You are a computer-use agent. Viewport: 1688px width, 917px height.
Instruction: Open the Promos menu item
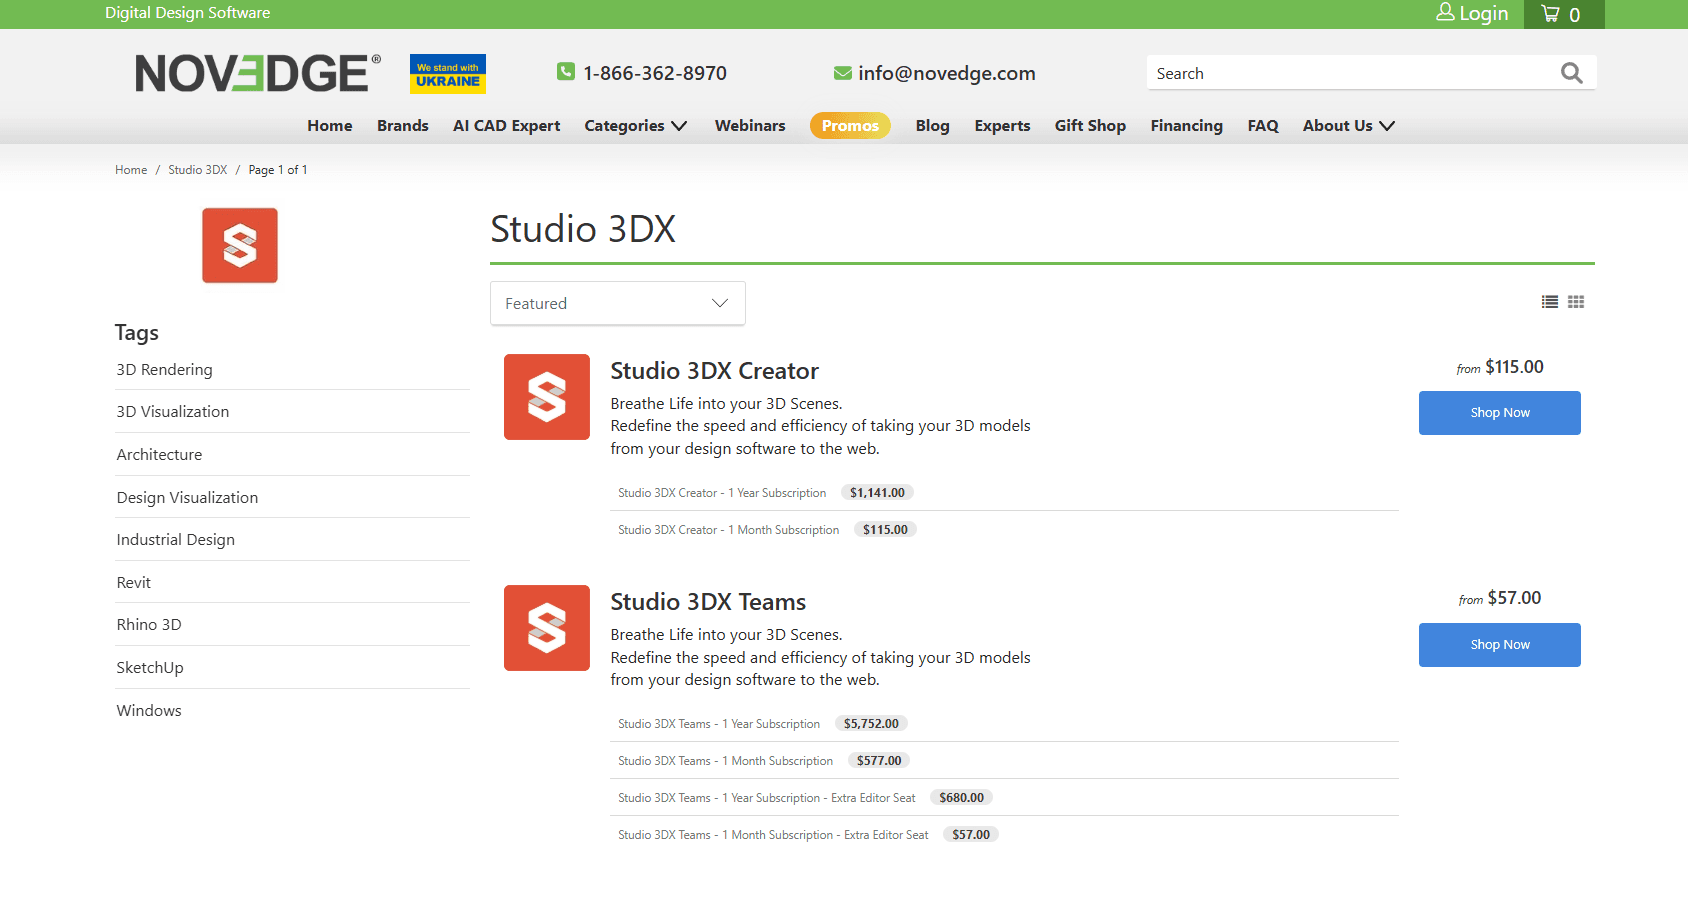click(x=849, y=126)
